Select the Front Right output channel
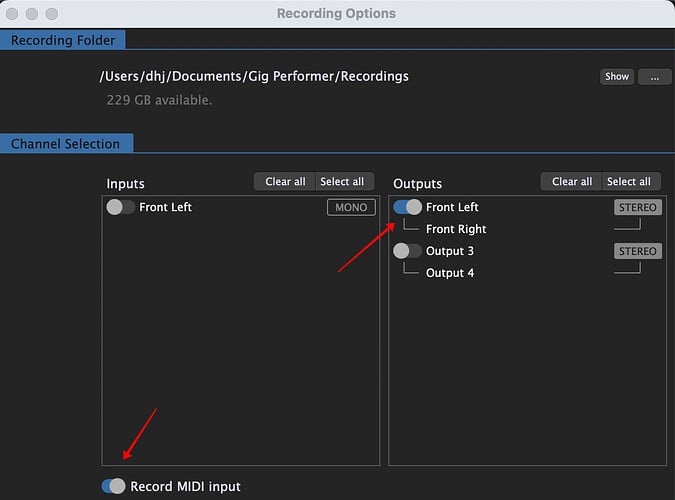Image resolution: width=675 pixels, height=500 pixels. (x=456, y=229)
